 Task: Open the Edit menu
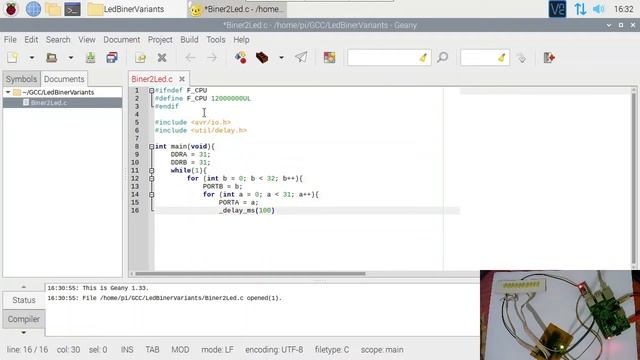pos(31,40)
